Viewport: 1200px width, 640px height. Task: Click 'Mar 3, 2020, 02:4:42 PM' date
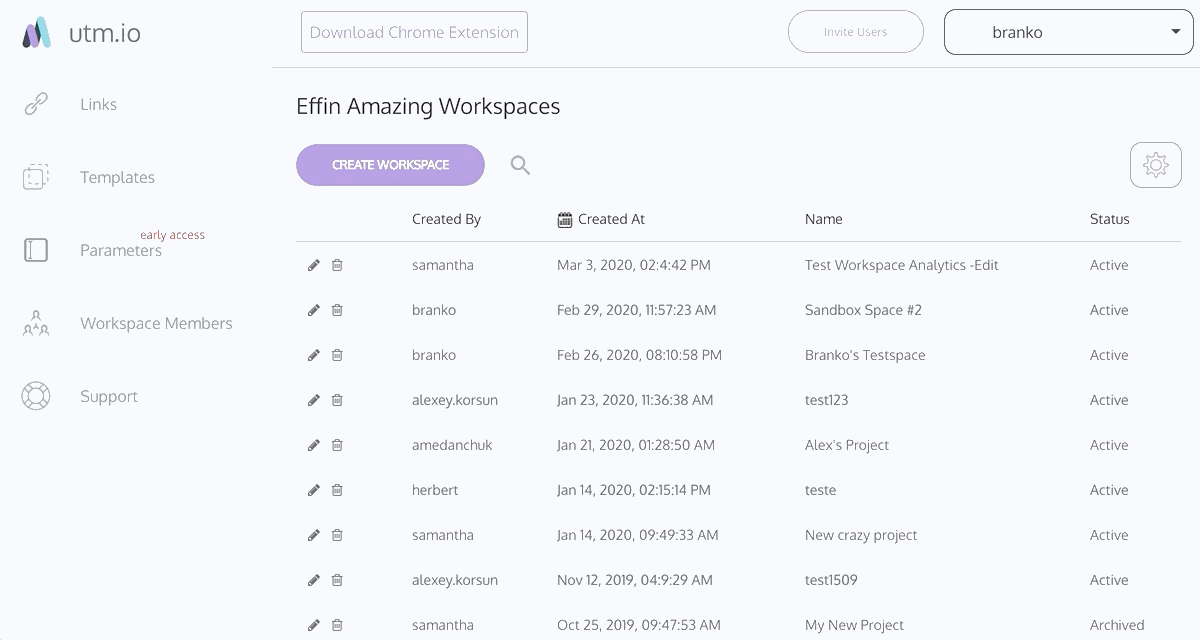click(634, 265)
